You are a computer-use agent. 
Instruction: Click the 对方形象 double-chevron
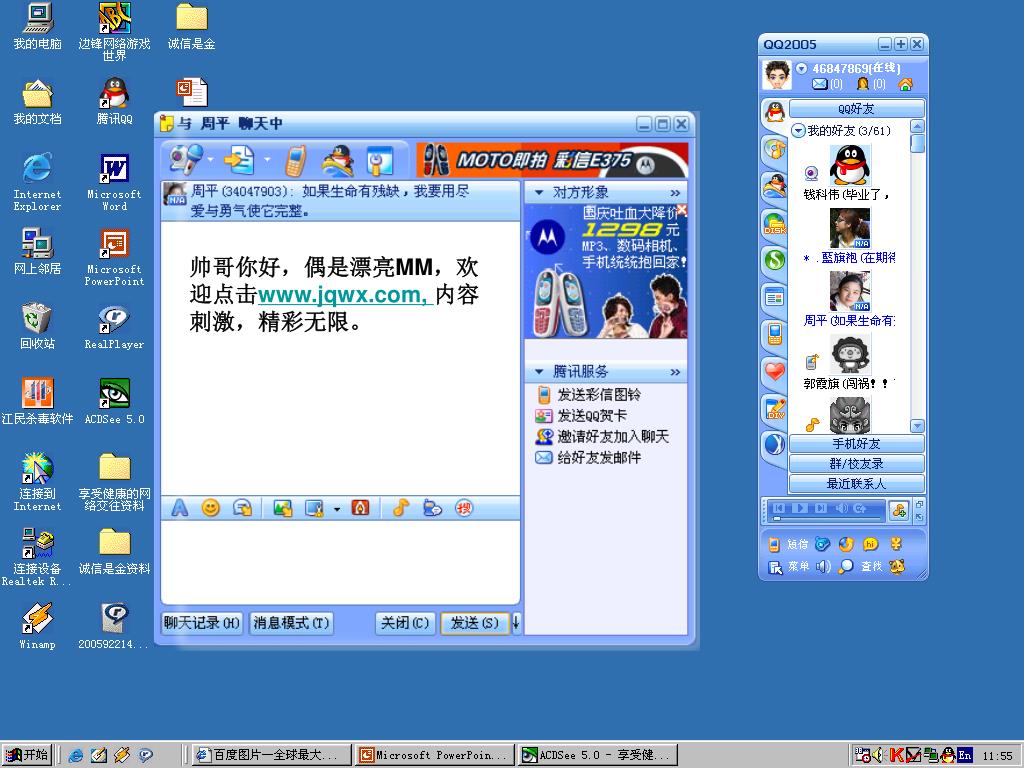[x=675, y=193]
